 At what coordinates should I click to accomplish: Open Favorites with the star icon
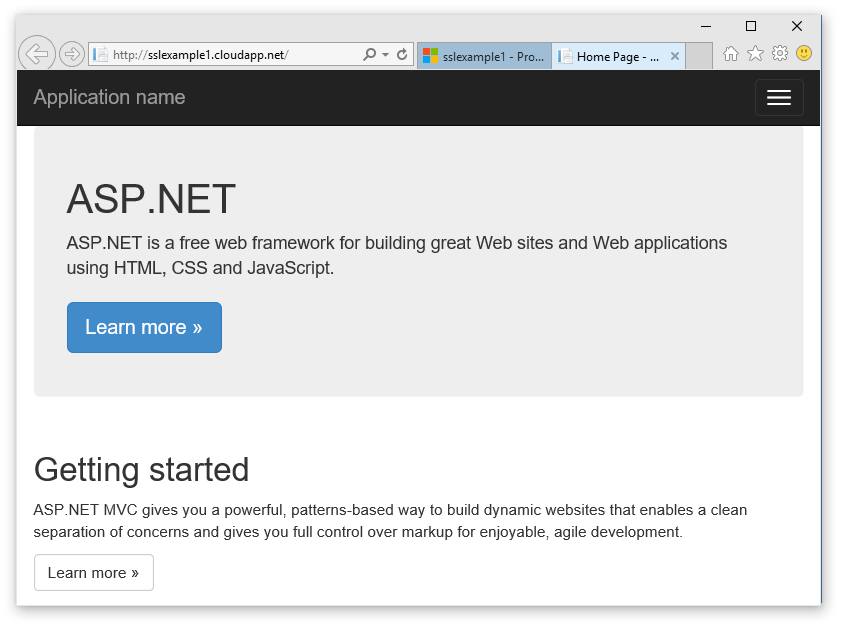point(755,54)
